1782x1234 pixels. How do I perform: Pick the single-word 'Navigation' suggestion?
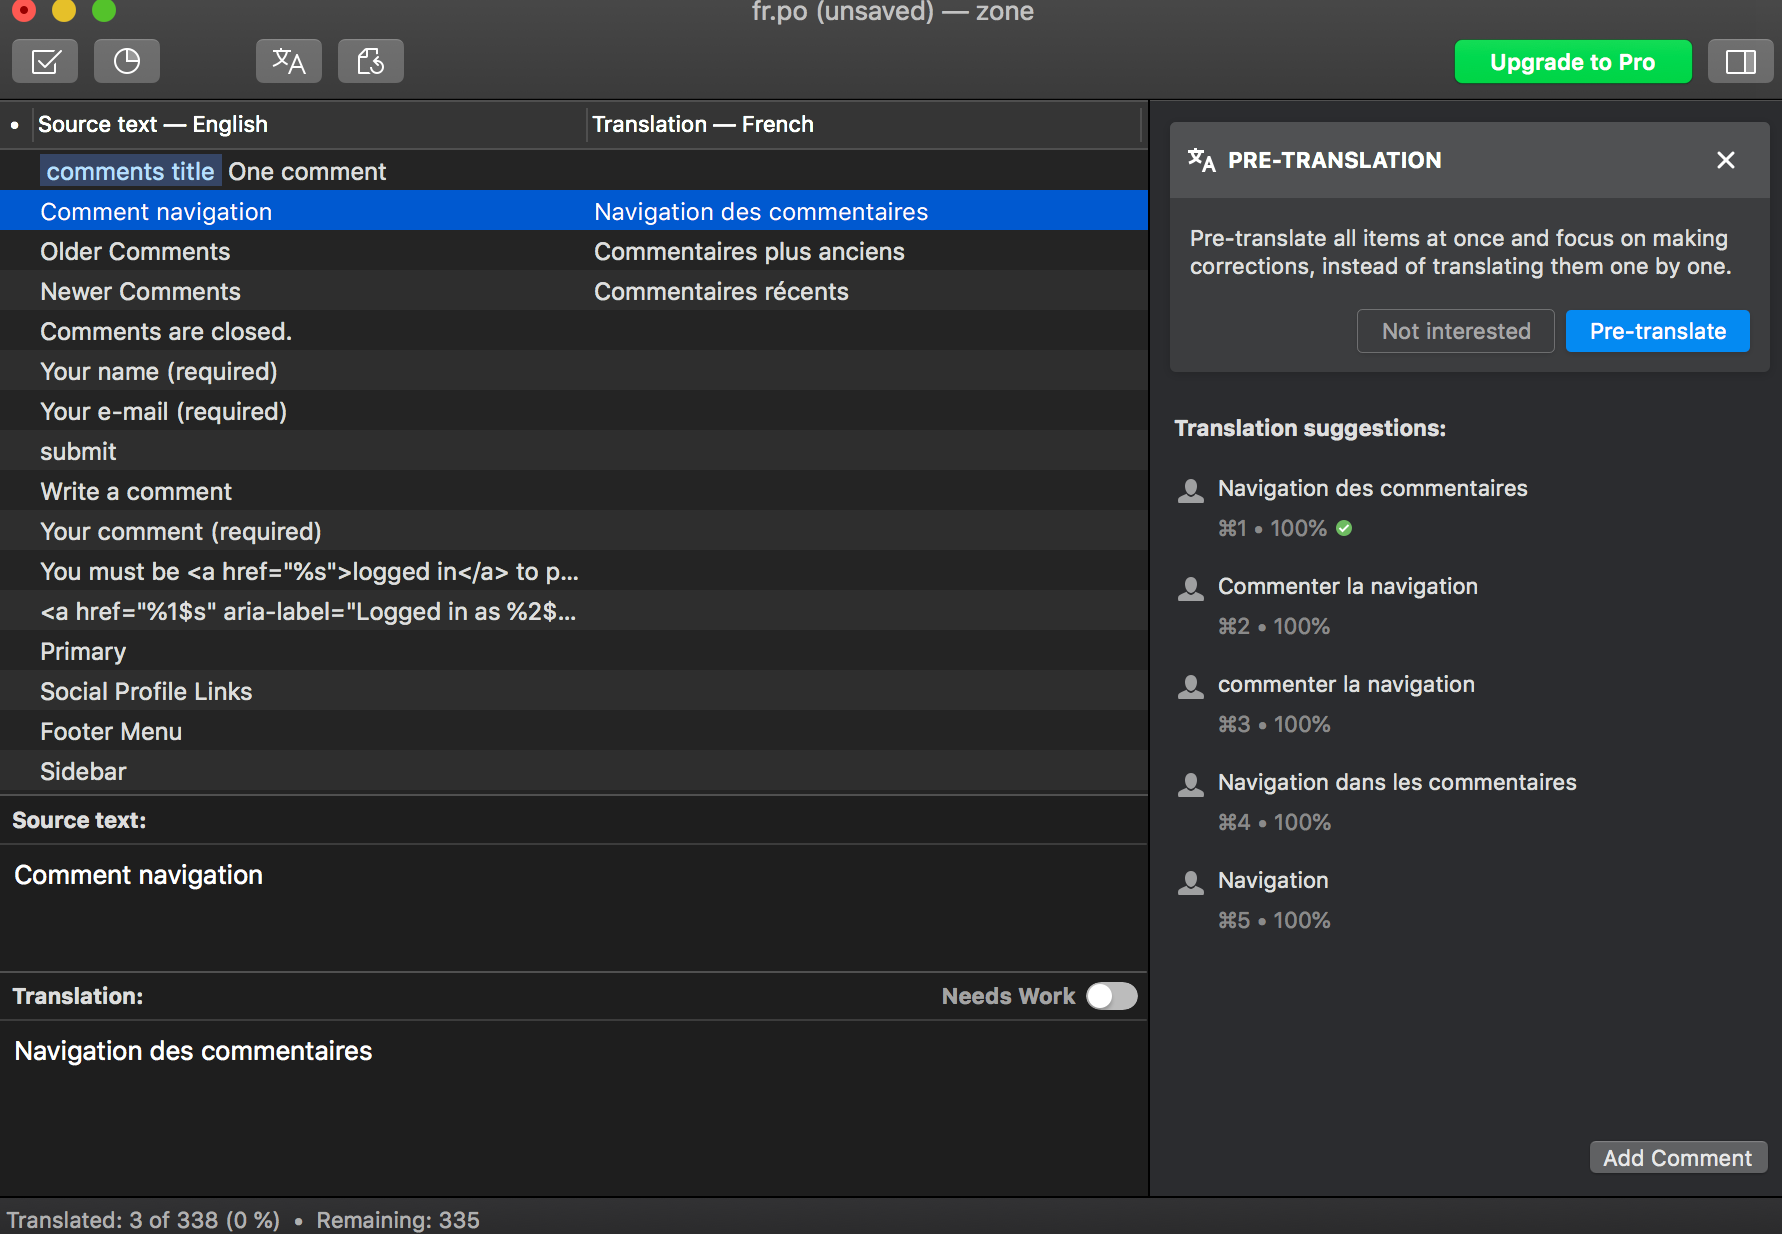click(x=1272, y=881)
